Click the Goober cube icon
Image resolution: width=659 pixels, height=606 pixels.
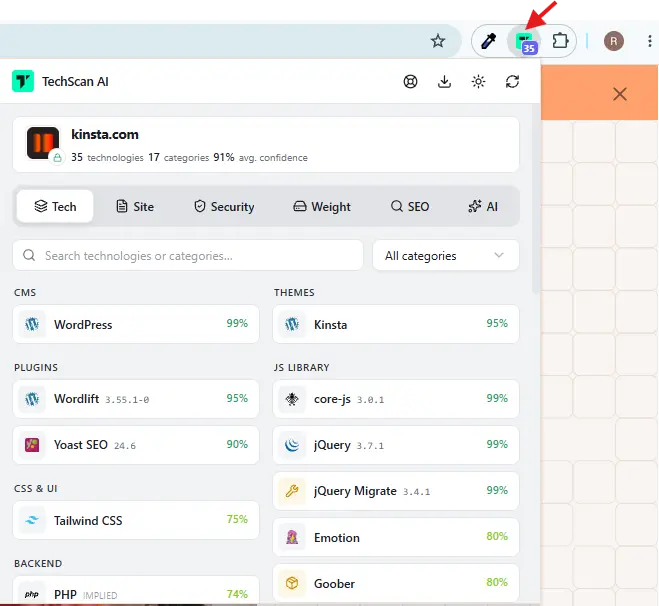[292, 583]
